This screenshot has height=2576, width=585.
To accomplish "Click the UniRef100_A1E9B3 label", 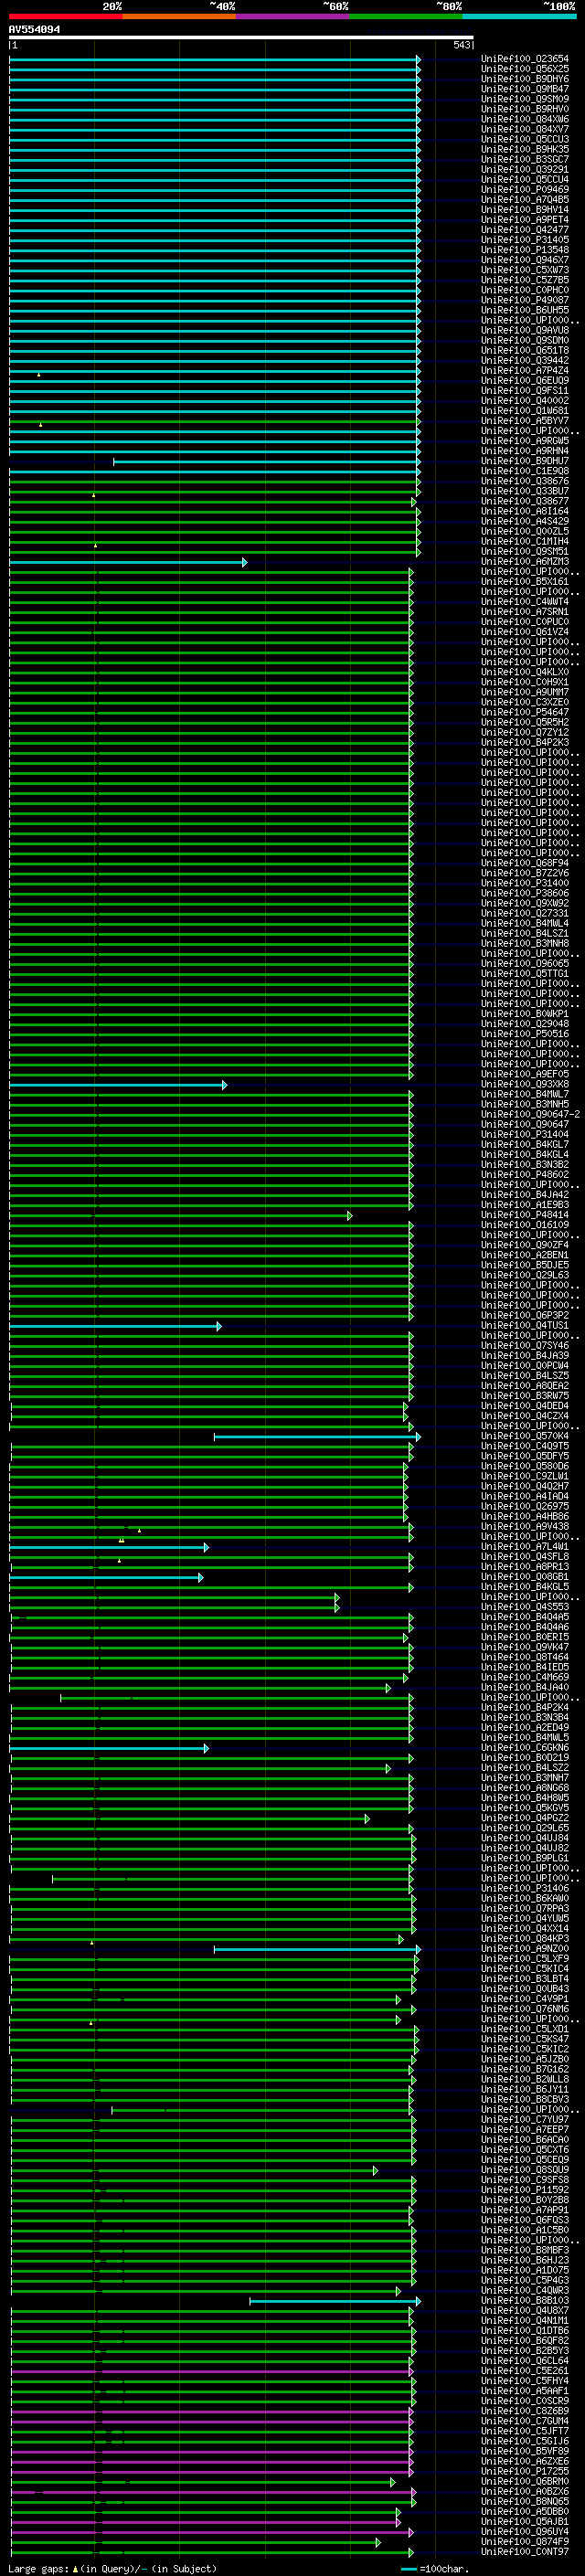I will pyautogui.click(x=524, y=1206).
